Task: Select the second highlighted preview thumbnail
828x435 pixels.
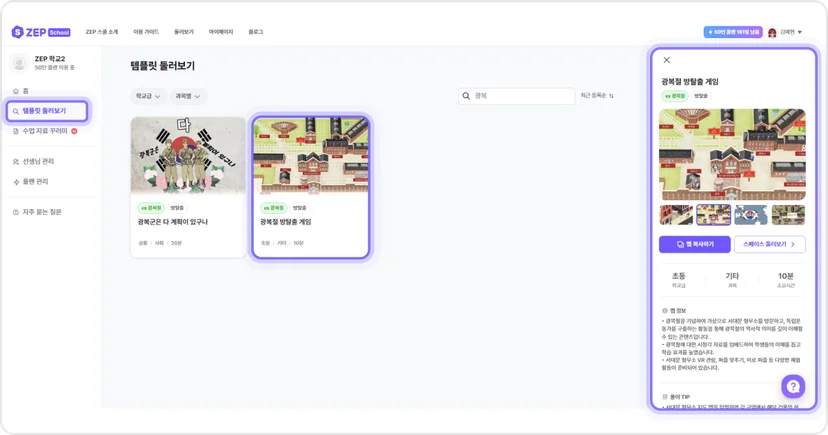Action: pos(713,215)
